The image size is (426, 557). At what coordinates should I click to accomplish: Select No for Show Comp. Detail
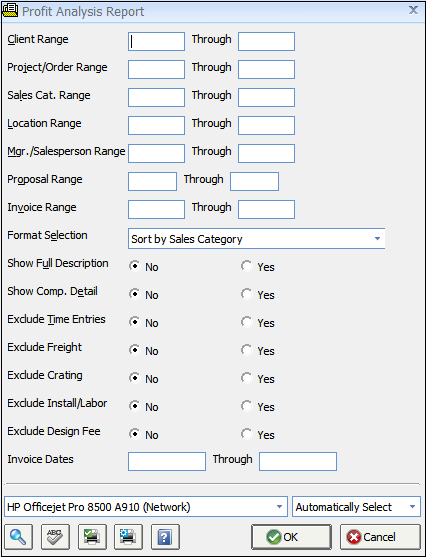(135, 294)
